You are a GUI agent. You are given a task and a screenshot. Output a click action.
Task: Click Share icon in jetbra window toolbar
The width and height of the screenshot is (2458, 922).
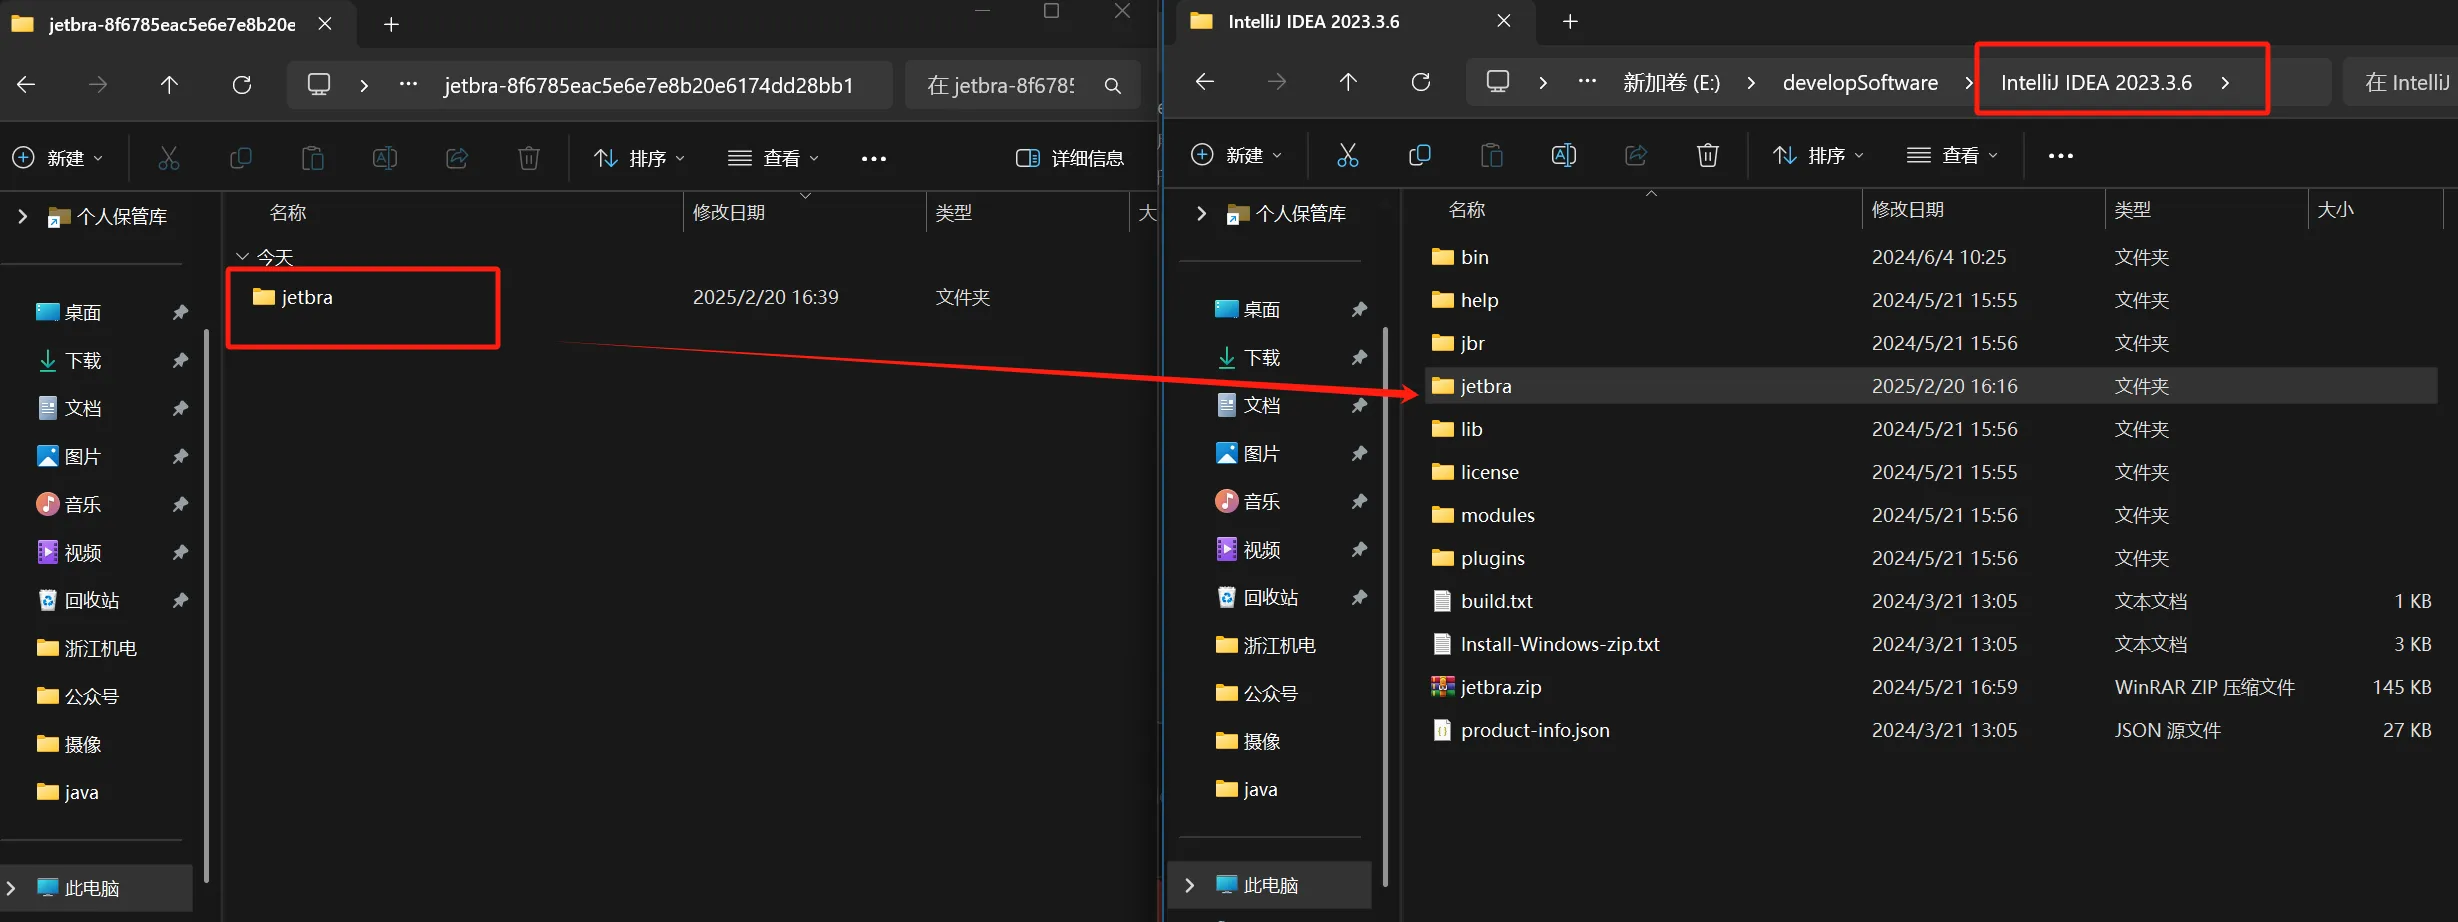[457, 158]
